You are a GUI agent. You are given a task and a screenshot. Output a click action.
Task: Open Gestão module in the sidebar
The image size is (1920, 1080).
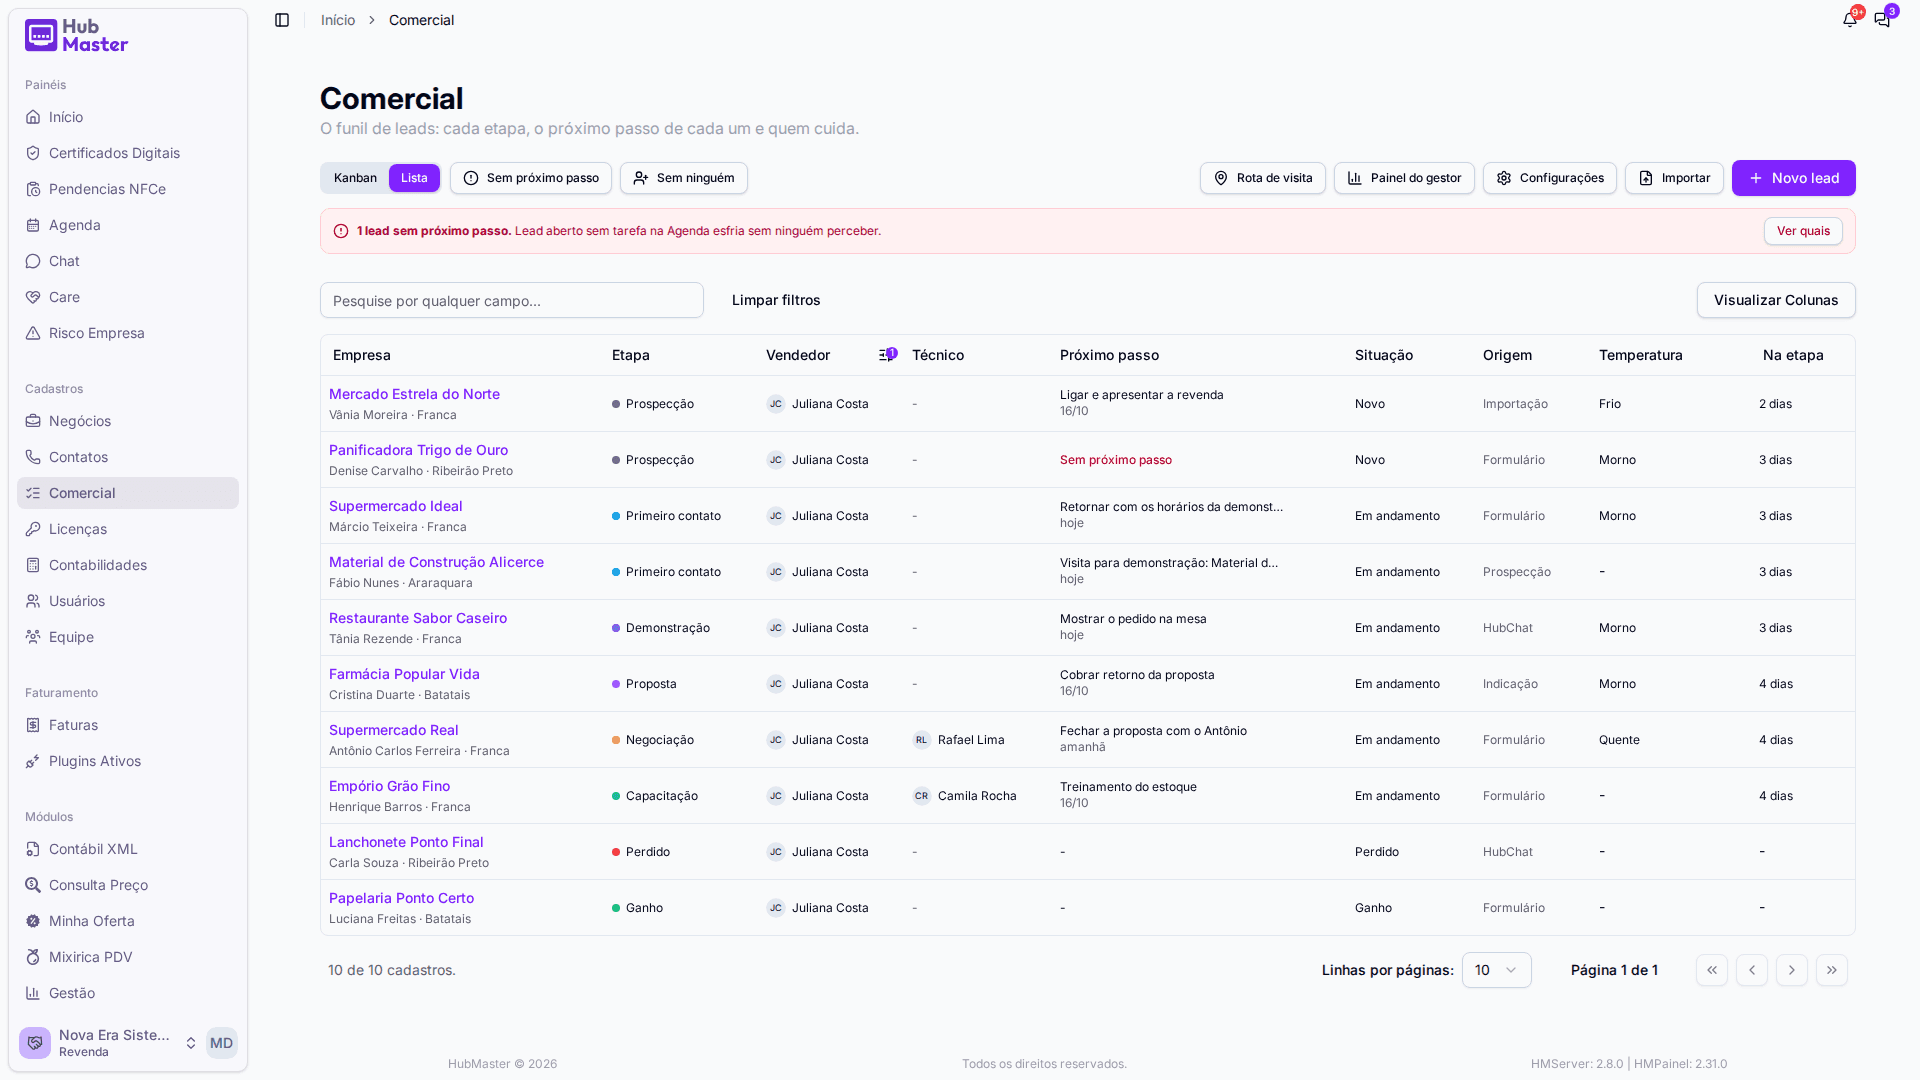pyautogui.click(x=128, y=993)
